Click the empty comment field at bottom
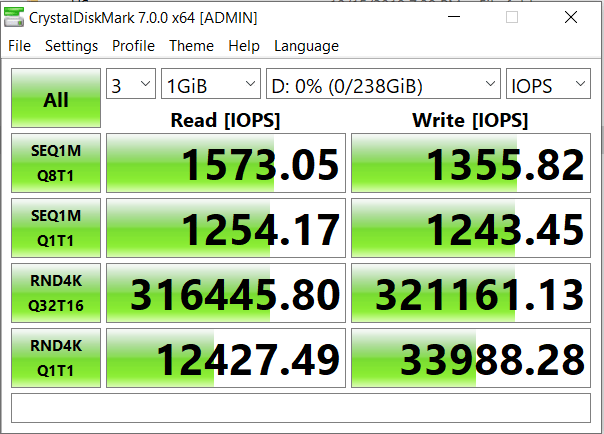The height and width of the screenshot is (434, 604). coord(301,408)
